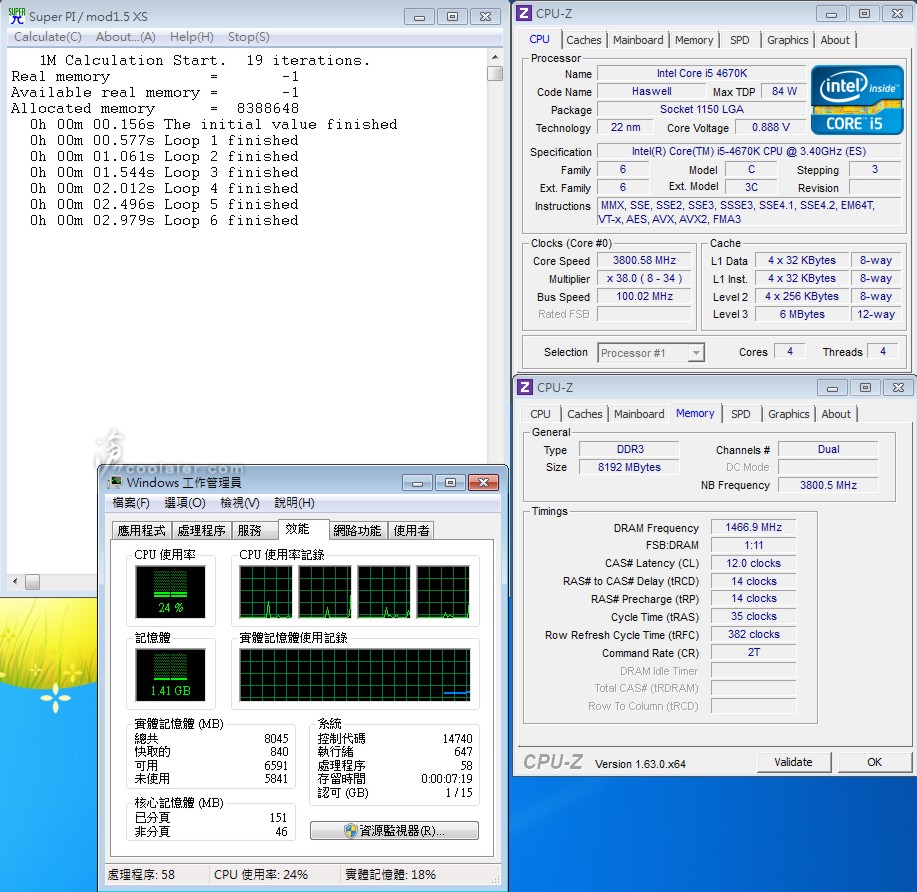Click 'Loop 6 finished' line in Super PI
The image size is (917, 892).
click(164, 221)
